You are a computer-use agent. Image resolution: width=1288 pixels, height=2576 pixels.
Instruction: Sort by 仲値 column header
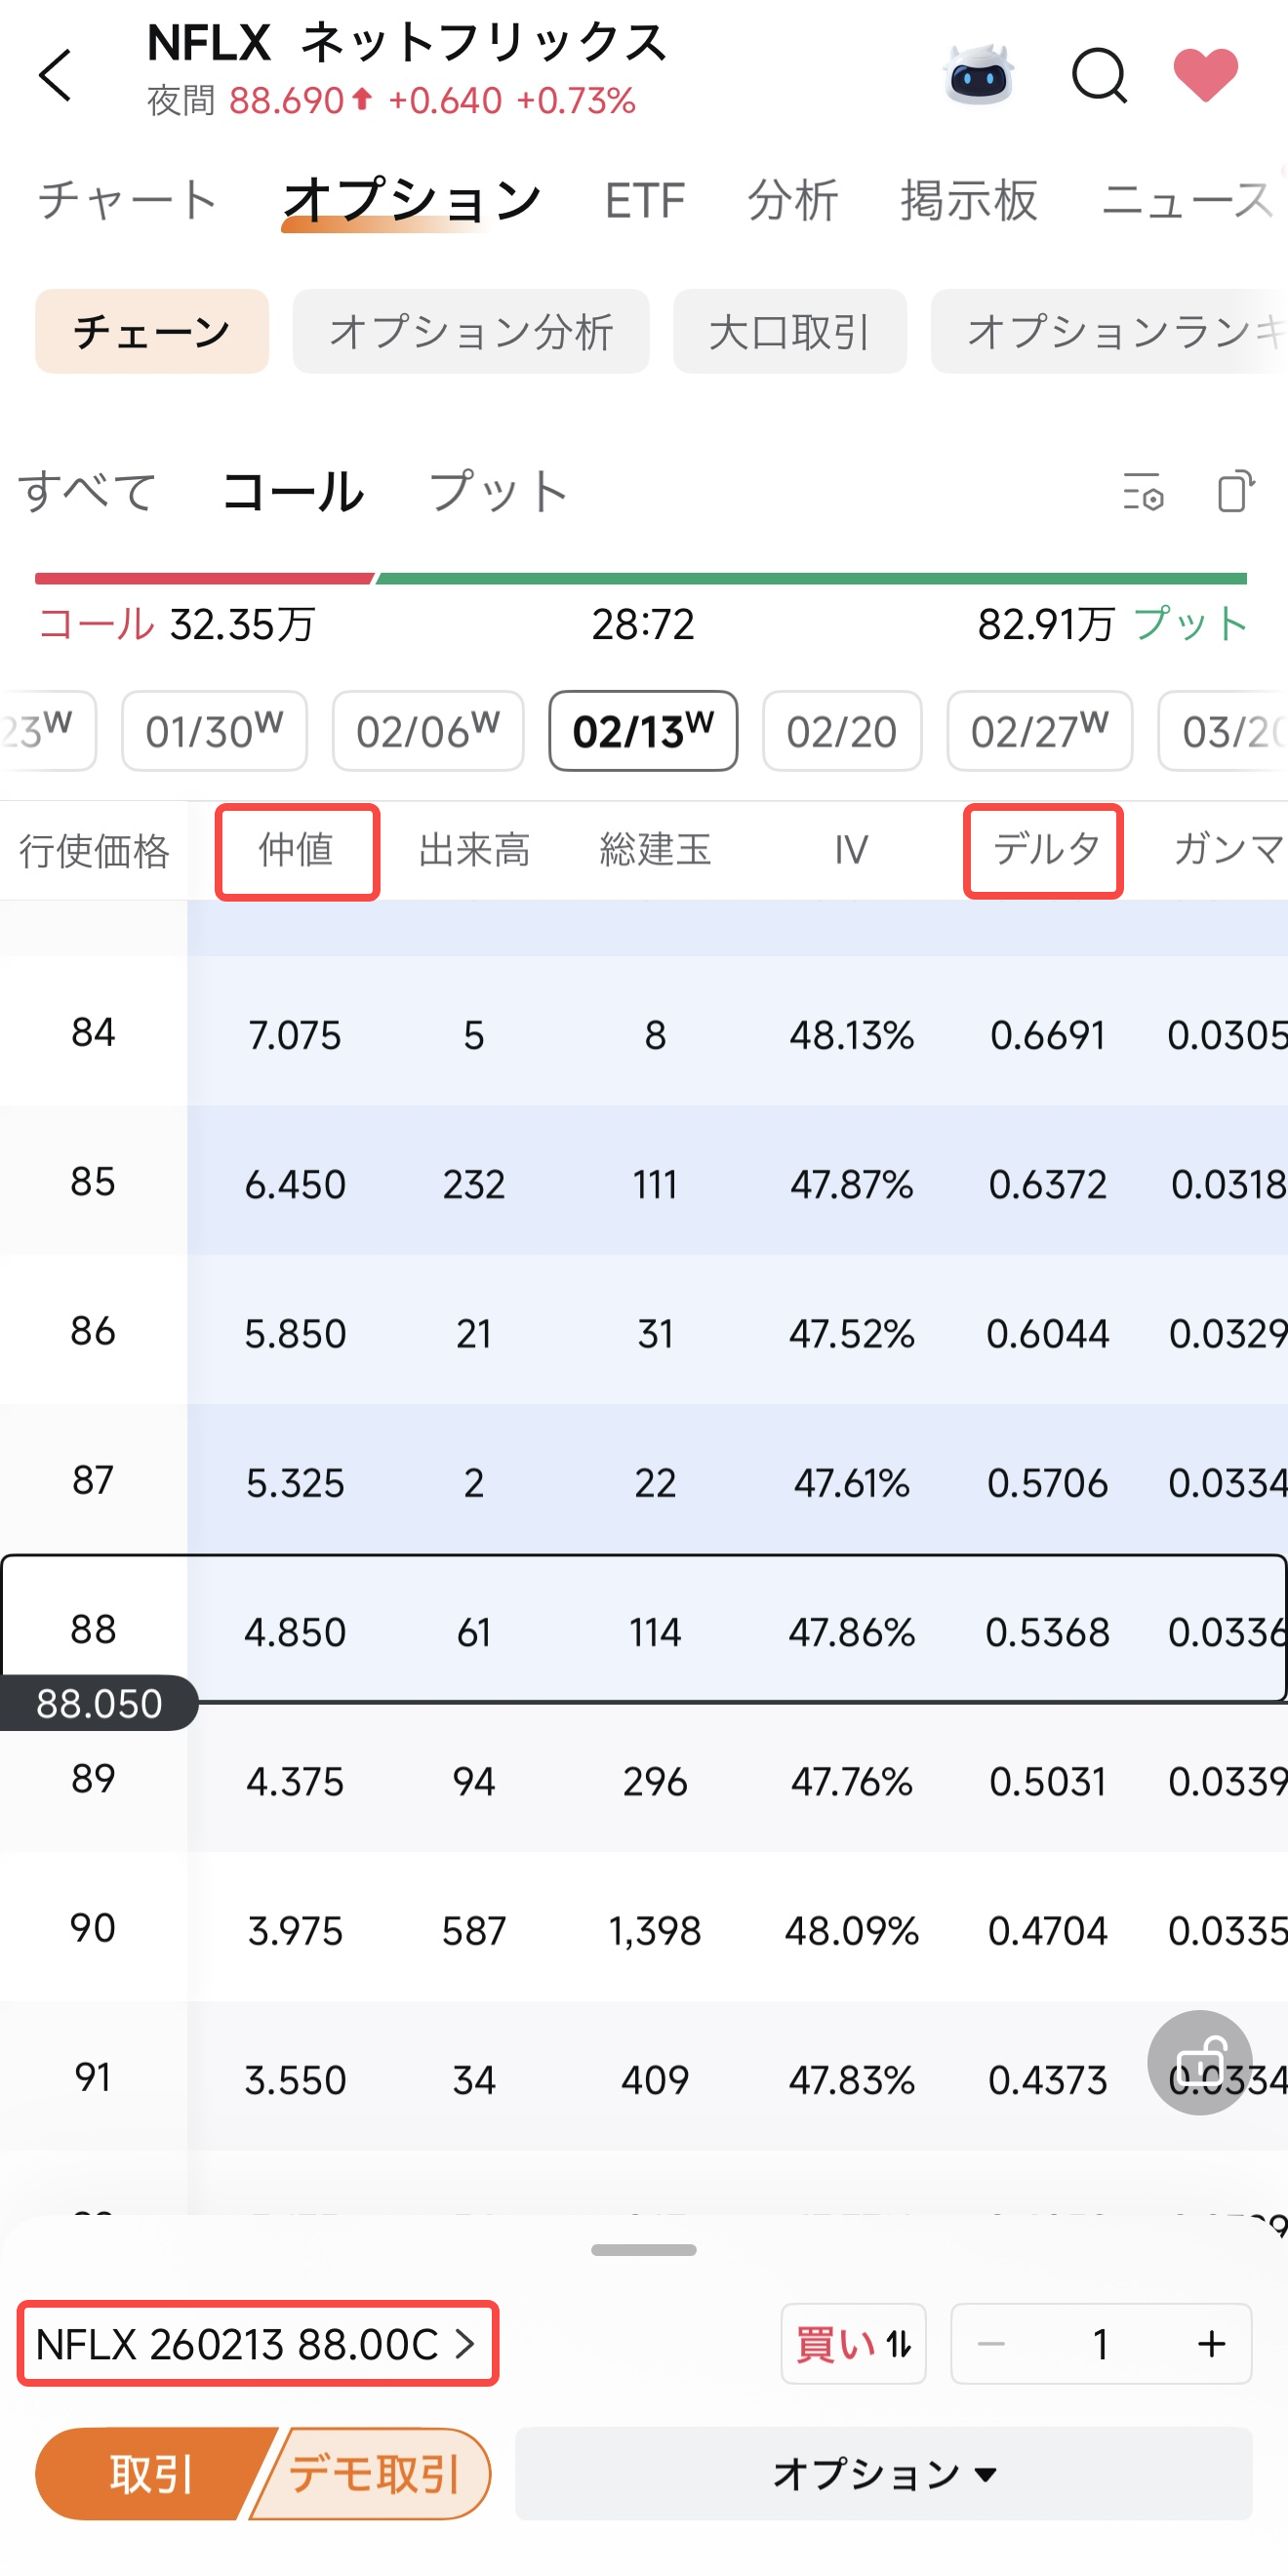click(296, 850)
